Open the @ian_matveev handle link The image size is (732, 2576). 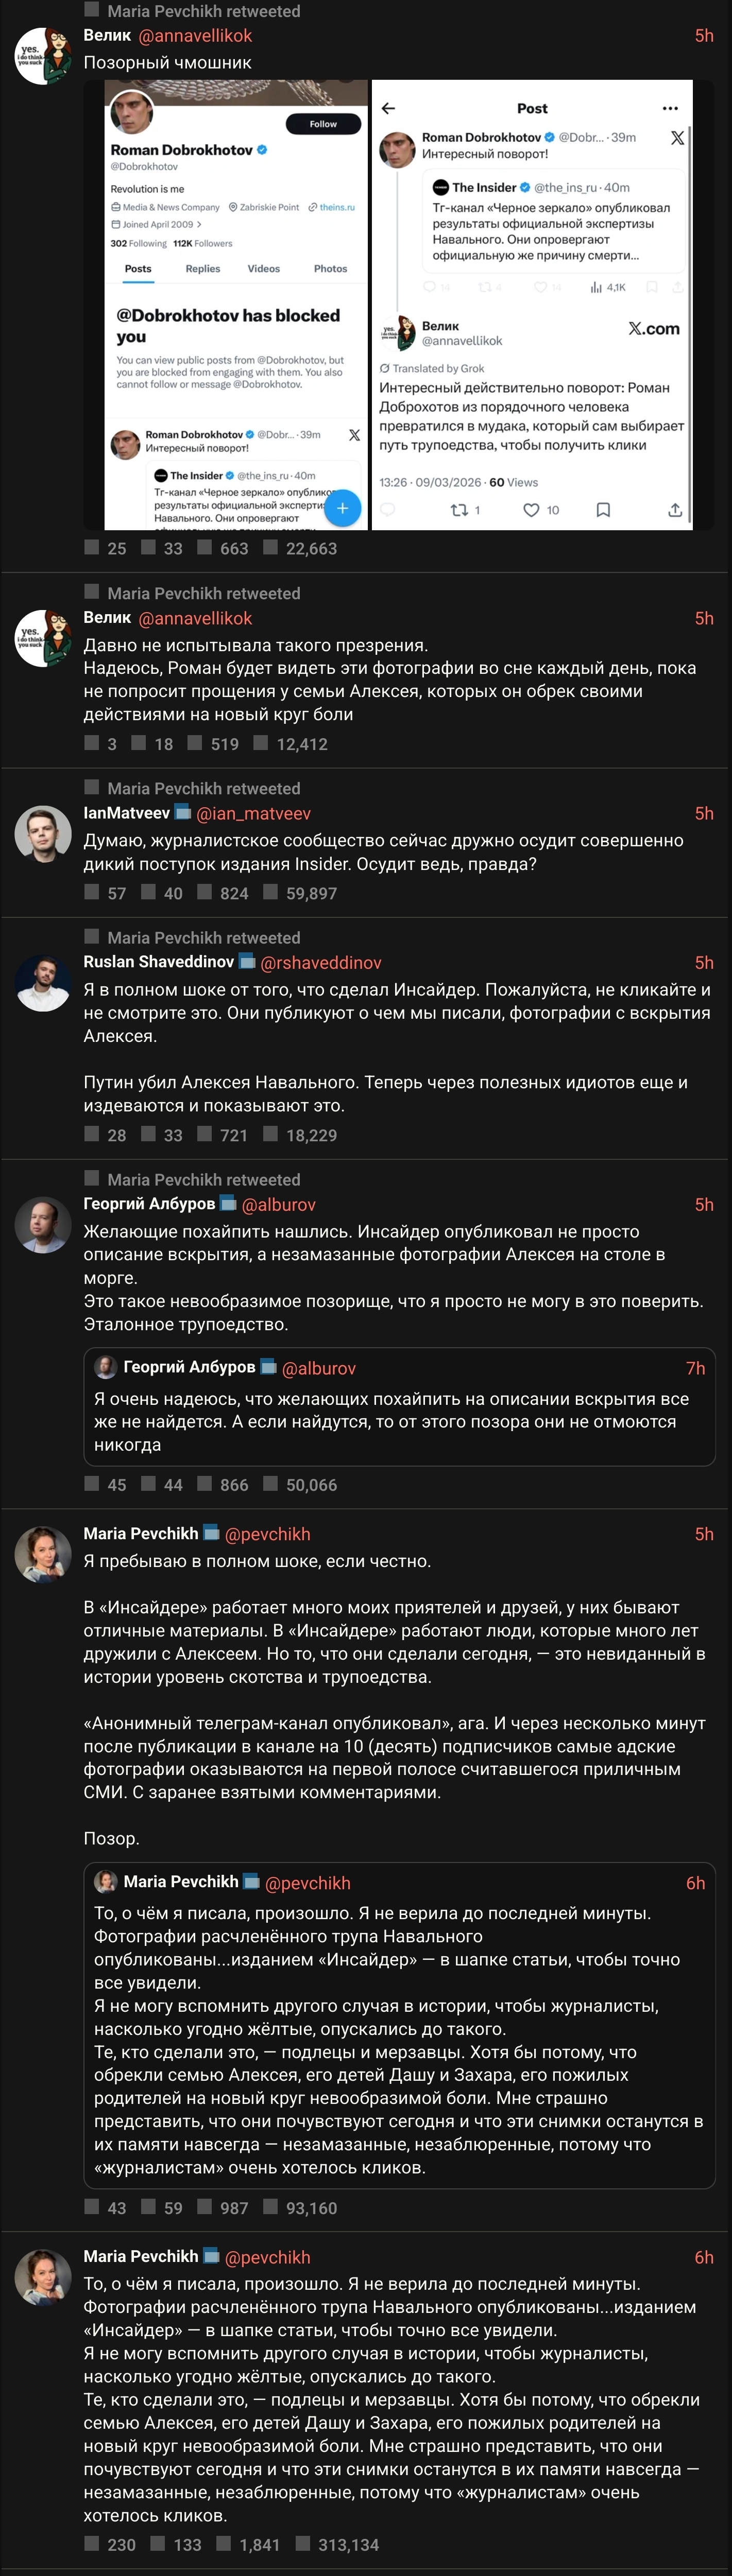pos(254,813)
